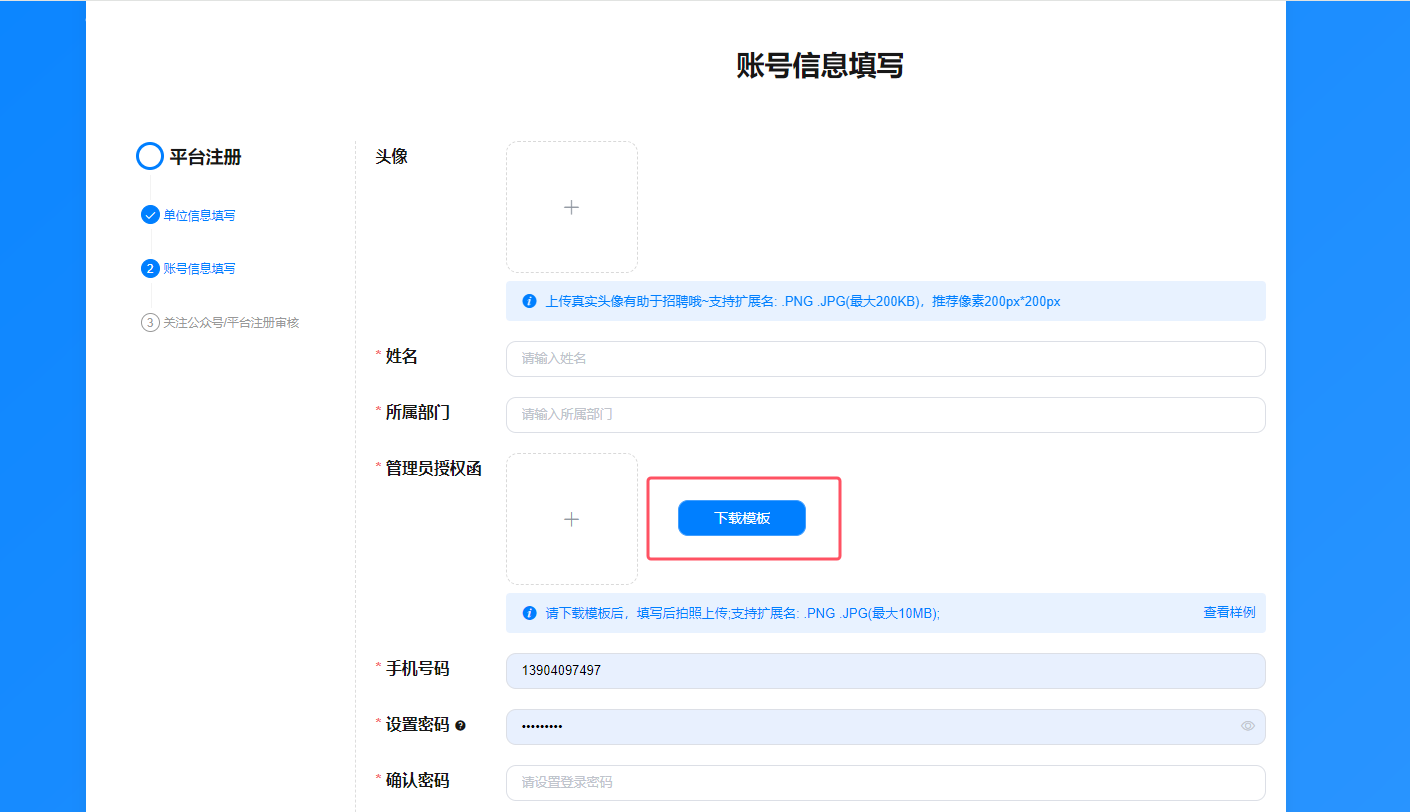Click the avatar upload plus box
This screenshot has width=1410, height=812.
[571, 207]
